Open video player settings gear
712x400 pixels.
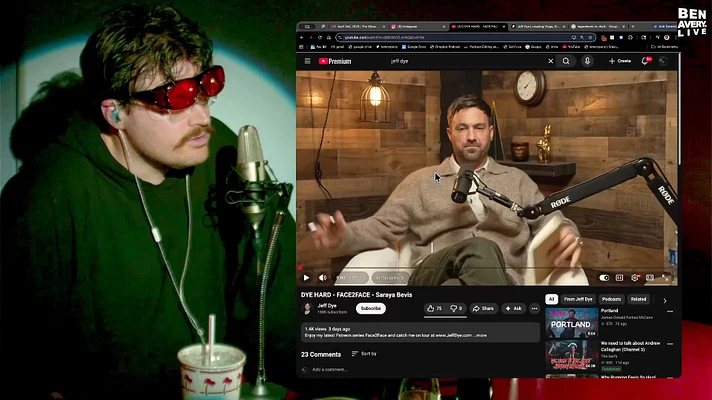(x=635, y=277)
